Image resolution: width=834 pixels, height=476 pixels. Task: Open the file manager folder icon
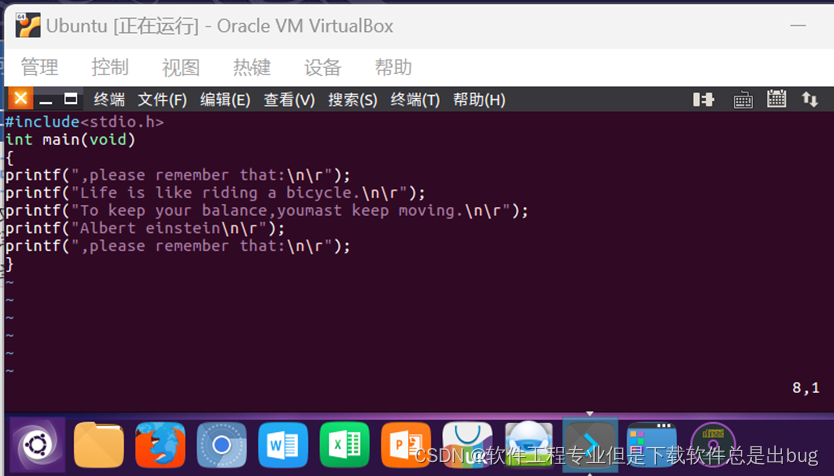click(98, 445)
